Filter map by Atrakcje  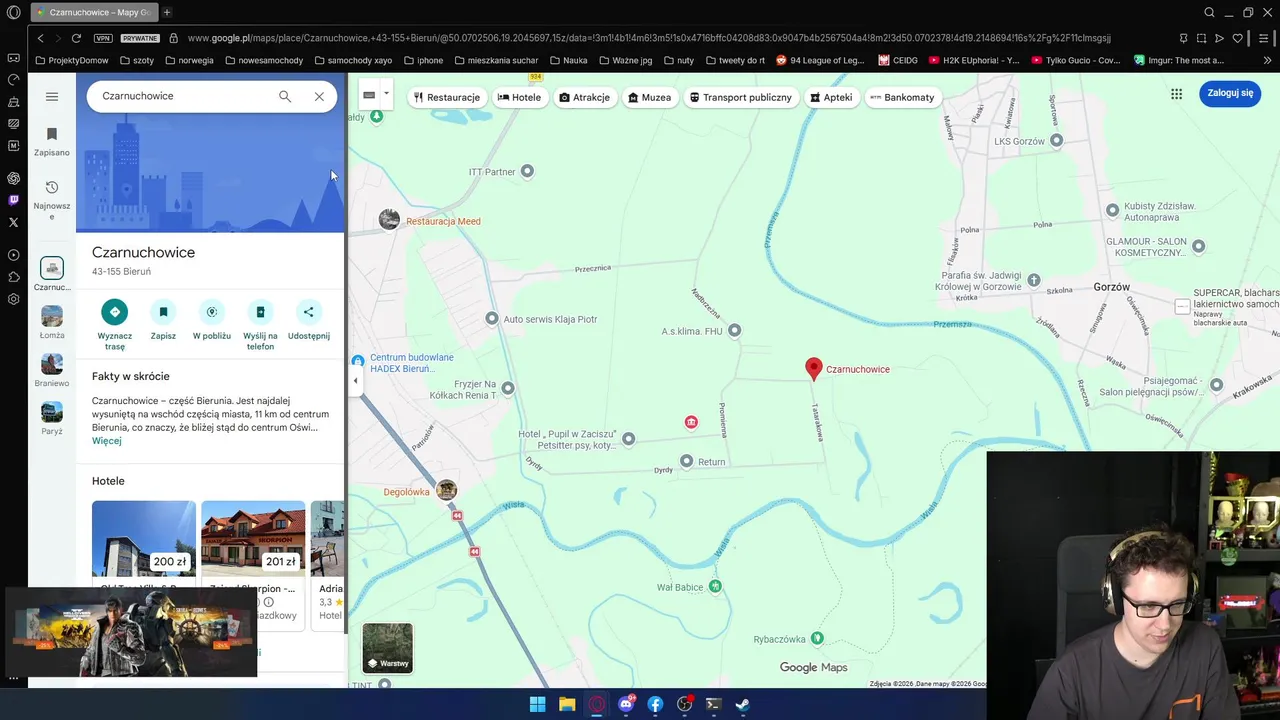click(585, 97)
